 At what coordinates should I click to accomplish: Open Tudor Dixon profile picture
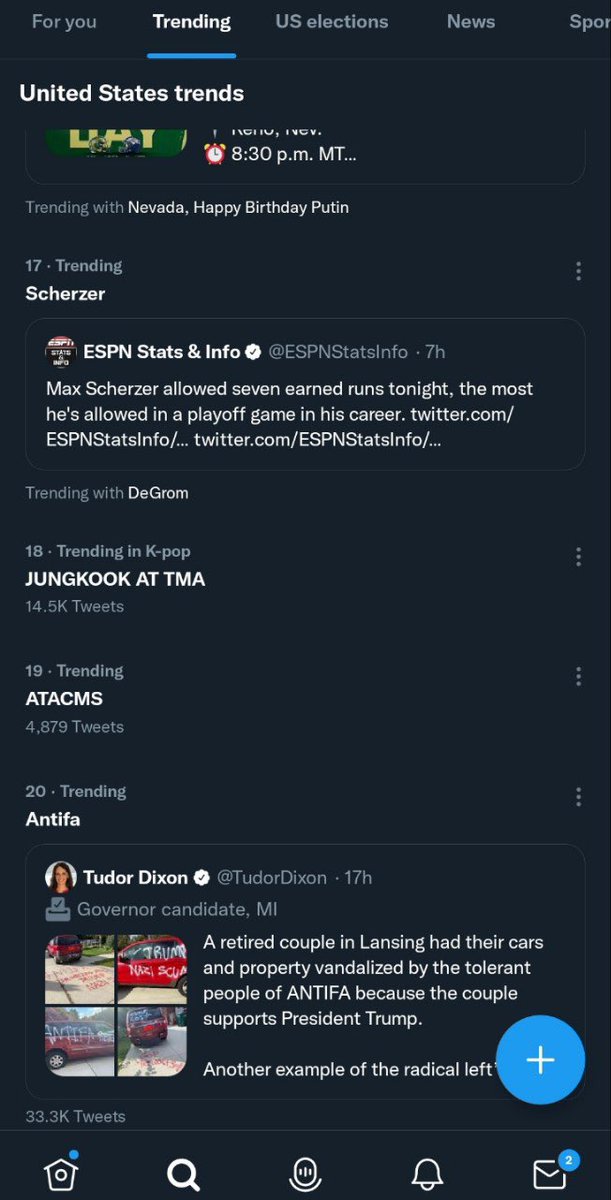(61, 877)
